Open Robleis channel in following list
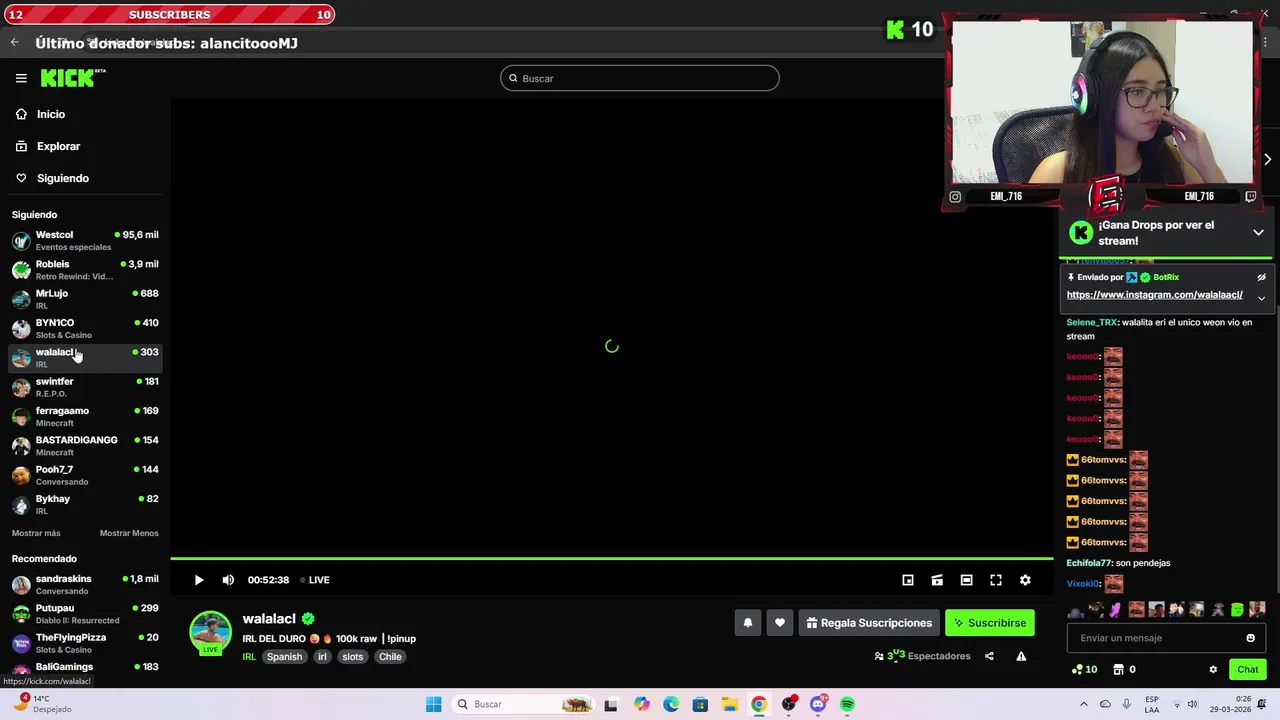 [x=85, y=269]
